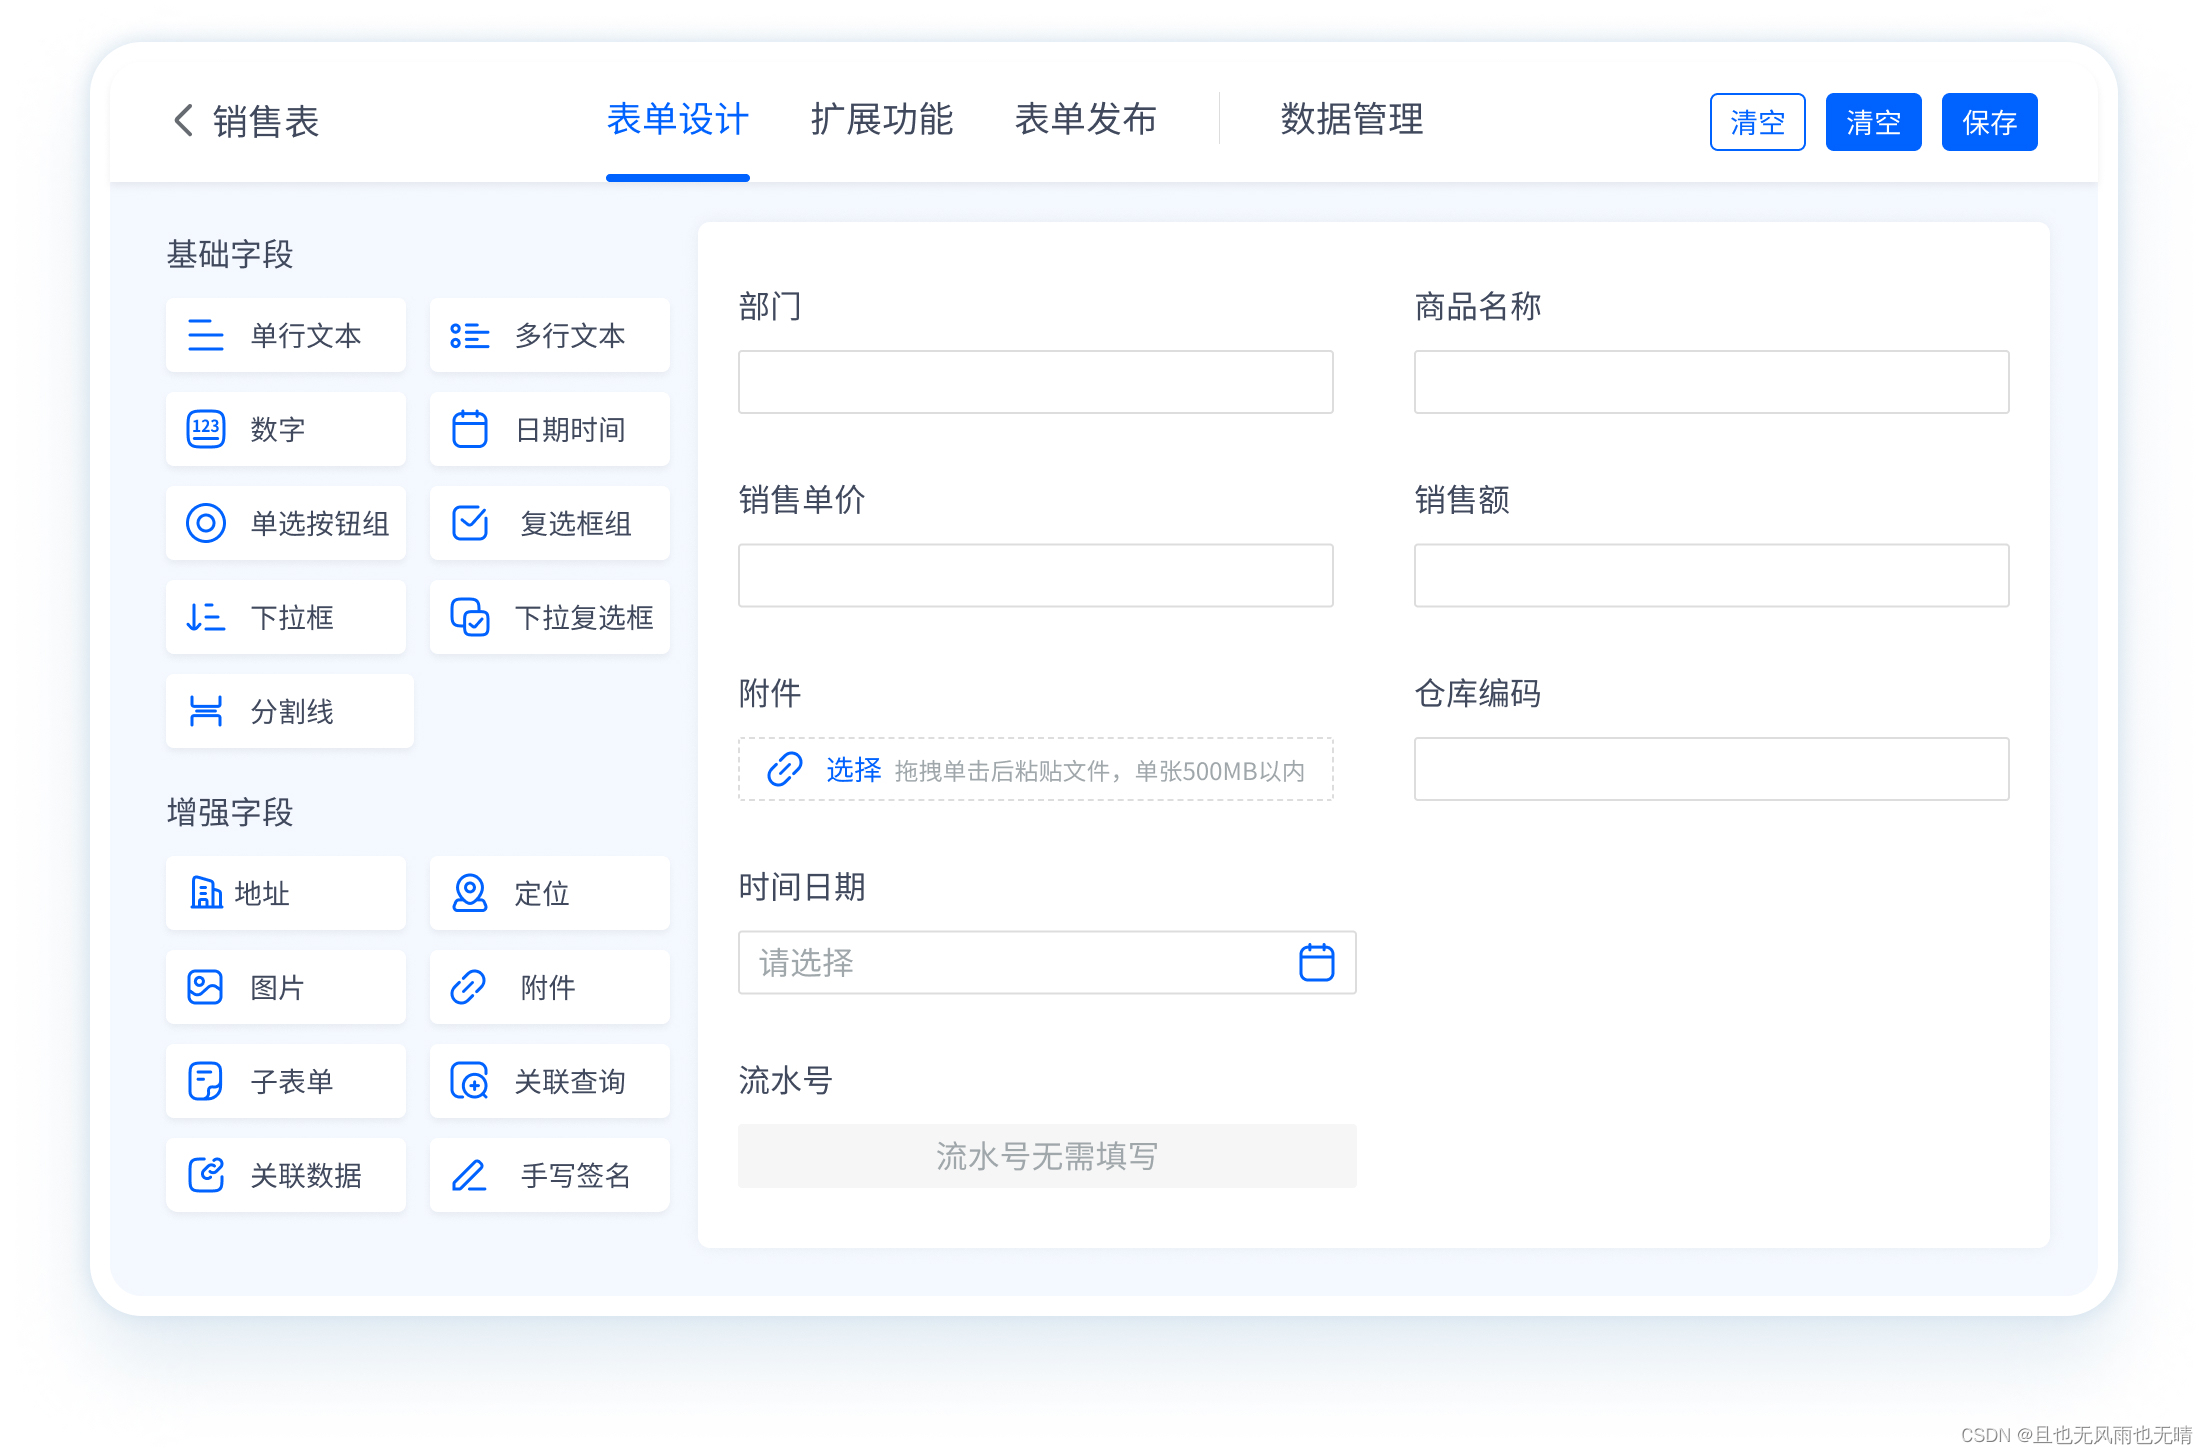Pick the 日期时间 calendar field icon
The height and width of the screenshot is (1454, 2208).
(469, 429)
